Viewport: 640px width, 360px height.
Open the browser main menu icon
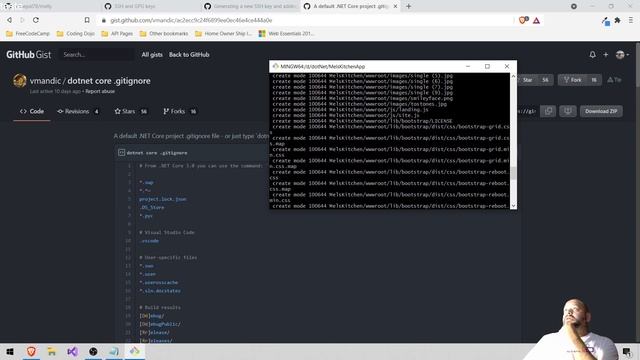click(631, 20)
